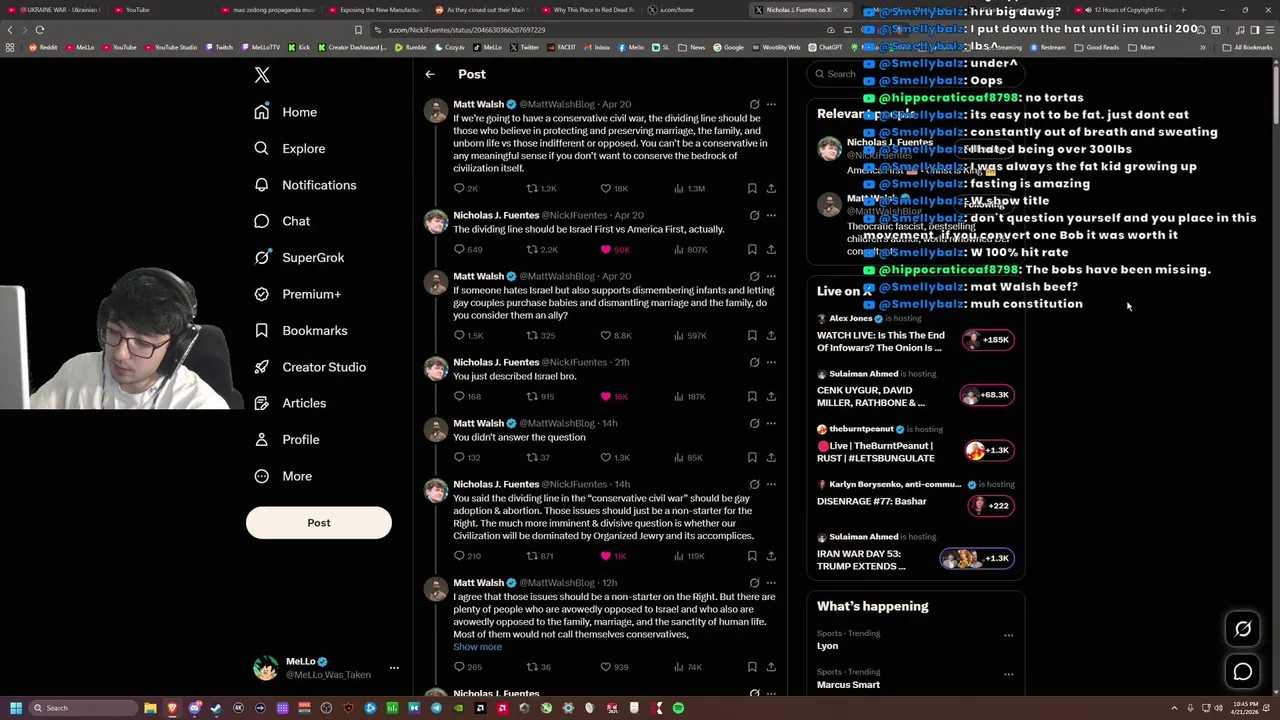Image resolution: width=1280 pixels, height=720 pixels.
Task: Open options on the 'You didn't answer' post
Action: (771, 423)
